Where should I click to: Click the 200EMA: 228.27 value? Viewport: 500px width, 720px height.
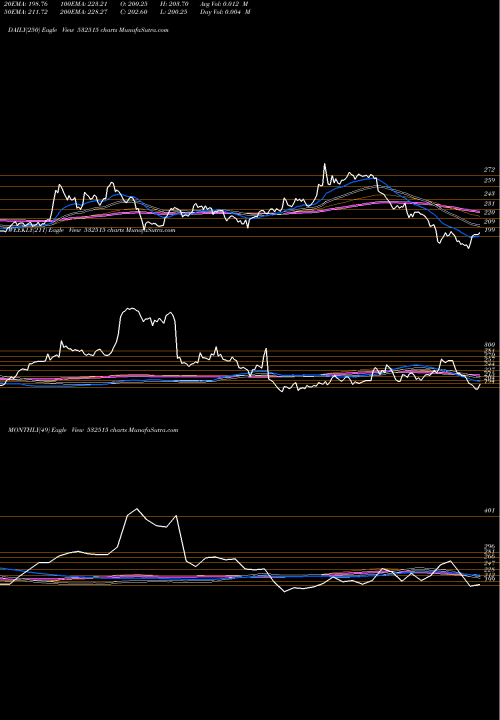click(x=84, y=12)
